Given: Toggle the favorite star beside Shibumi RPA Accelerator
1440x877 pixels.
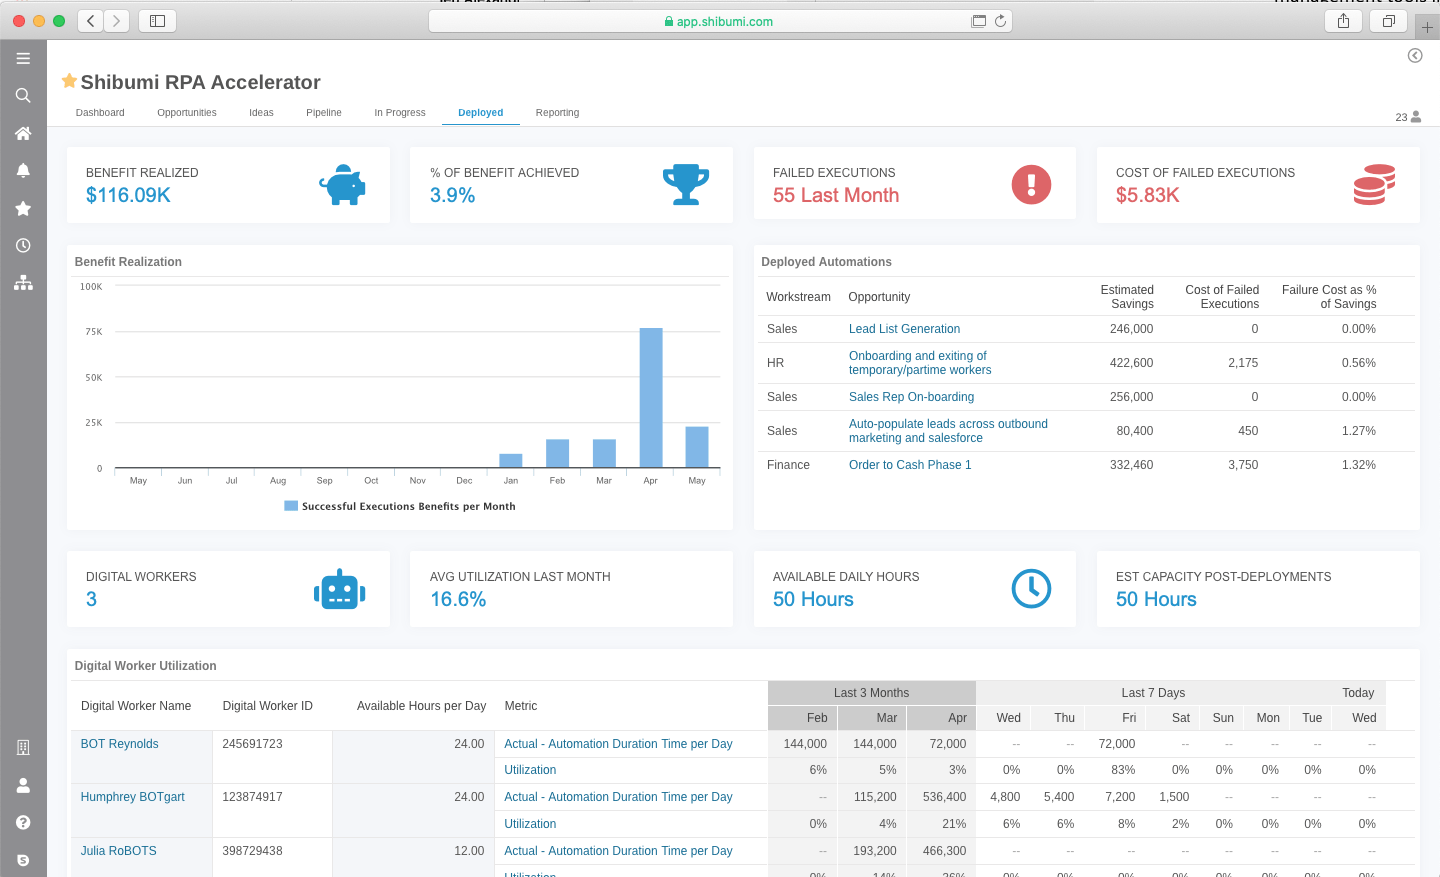Looking at the screenshot, I should [69, 81].
